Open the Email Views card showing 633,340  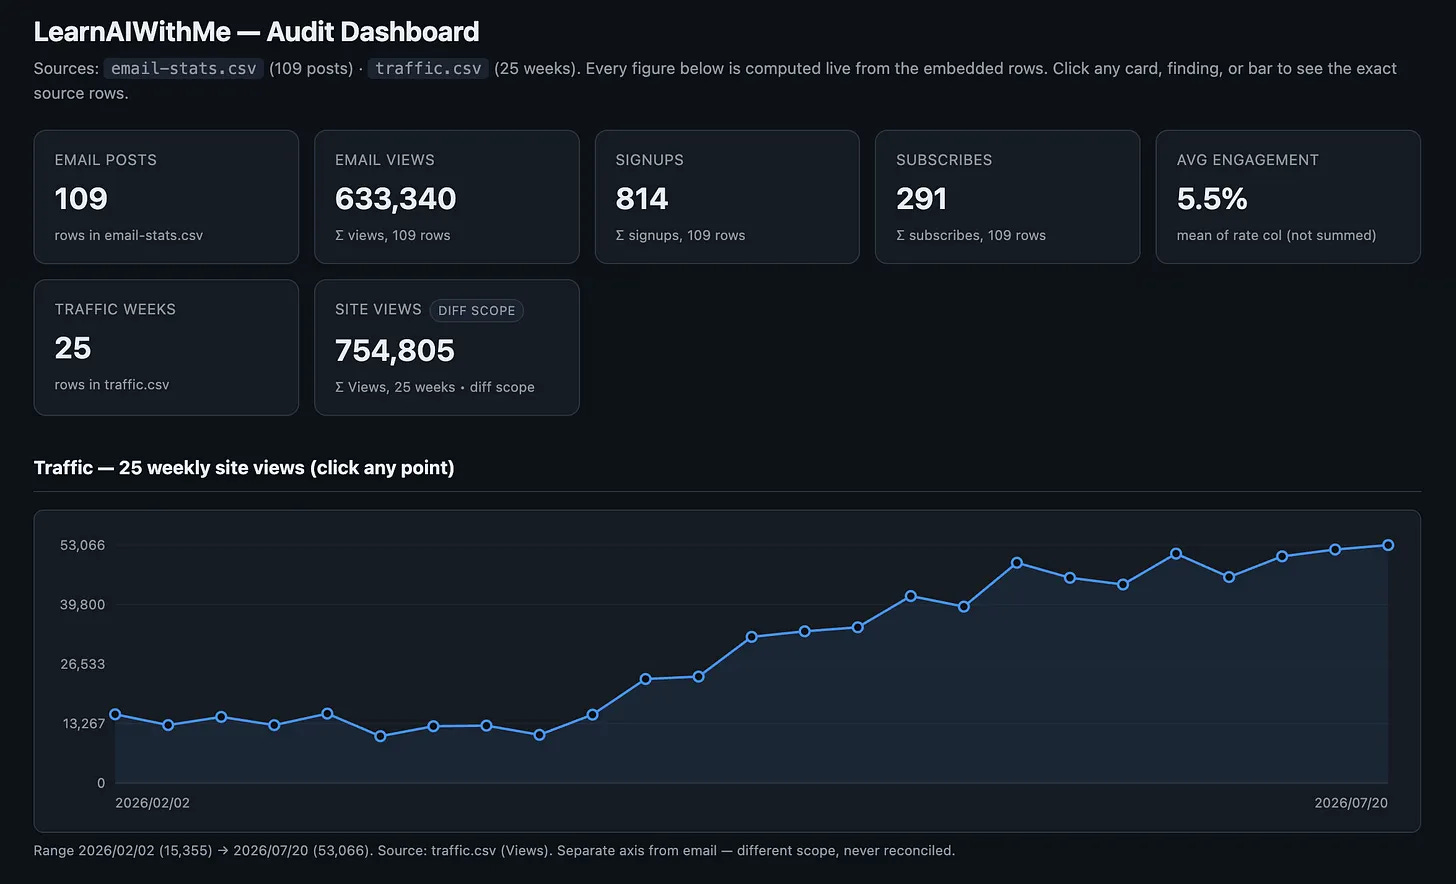(447, 197)
